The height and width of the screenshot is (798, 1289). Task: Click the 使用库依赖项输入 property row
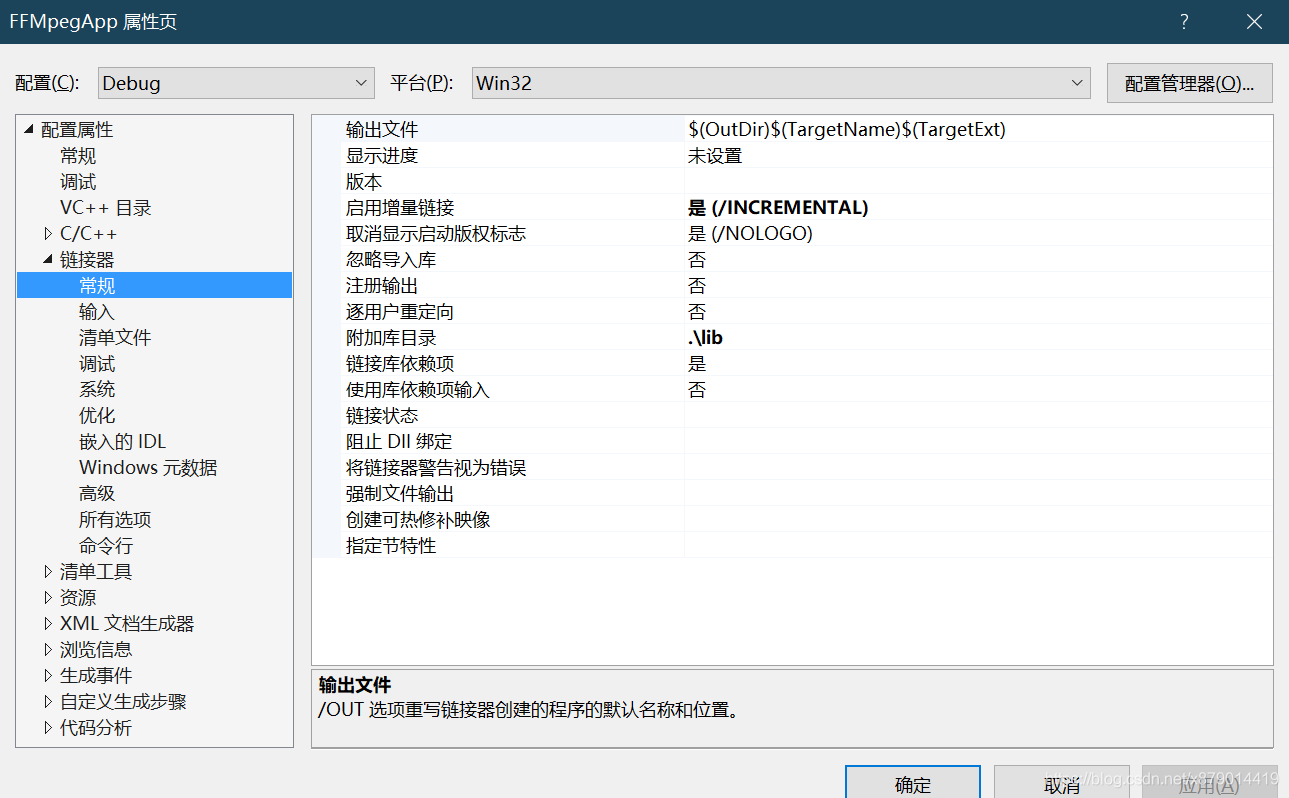(792, 389)
